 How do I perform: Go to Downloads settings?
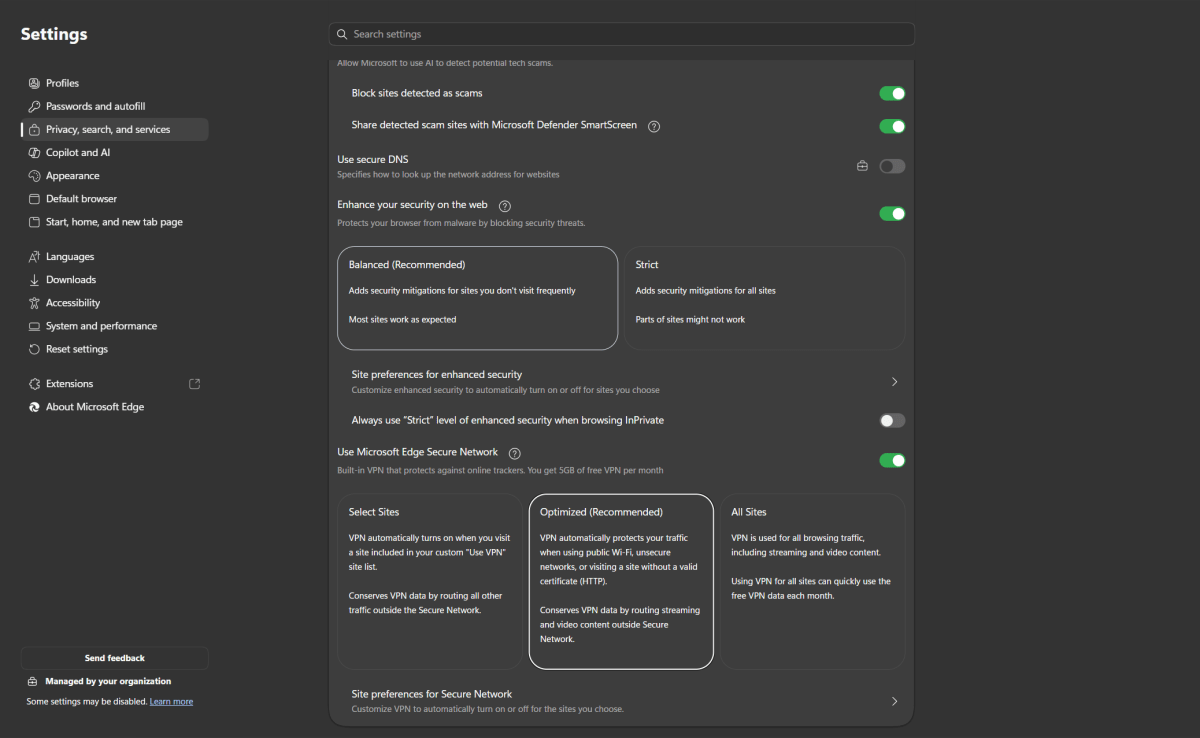[x=114, y=280]
